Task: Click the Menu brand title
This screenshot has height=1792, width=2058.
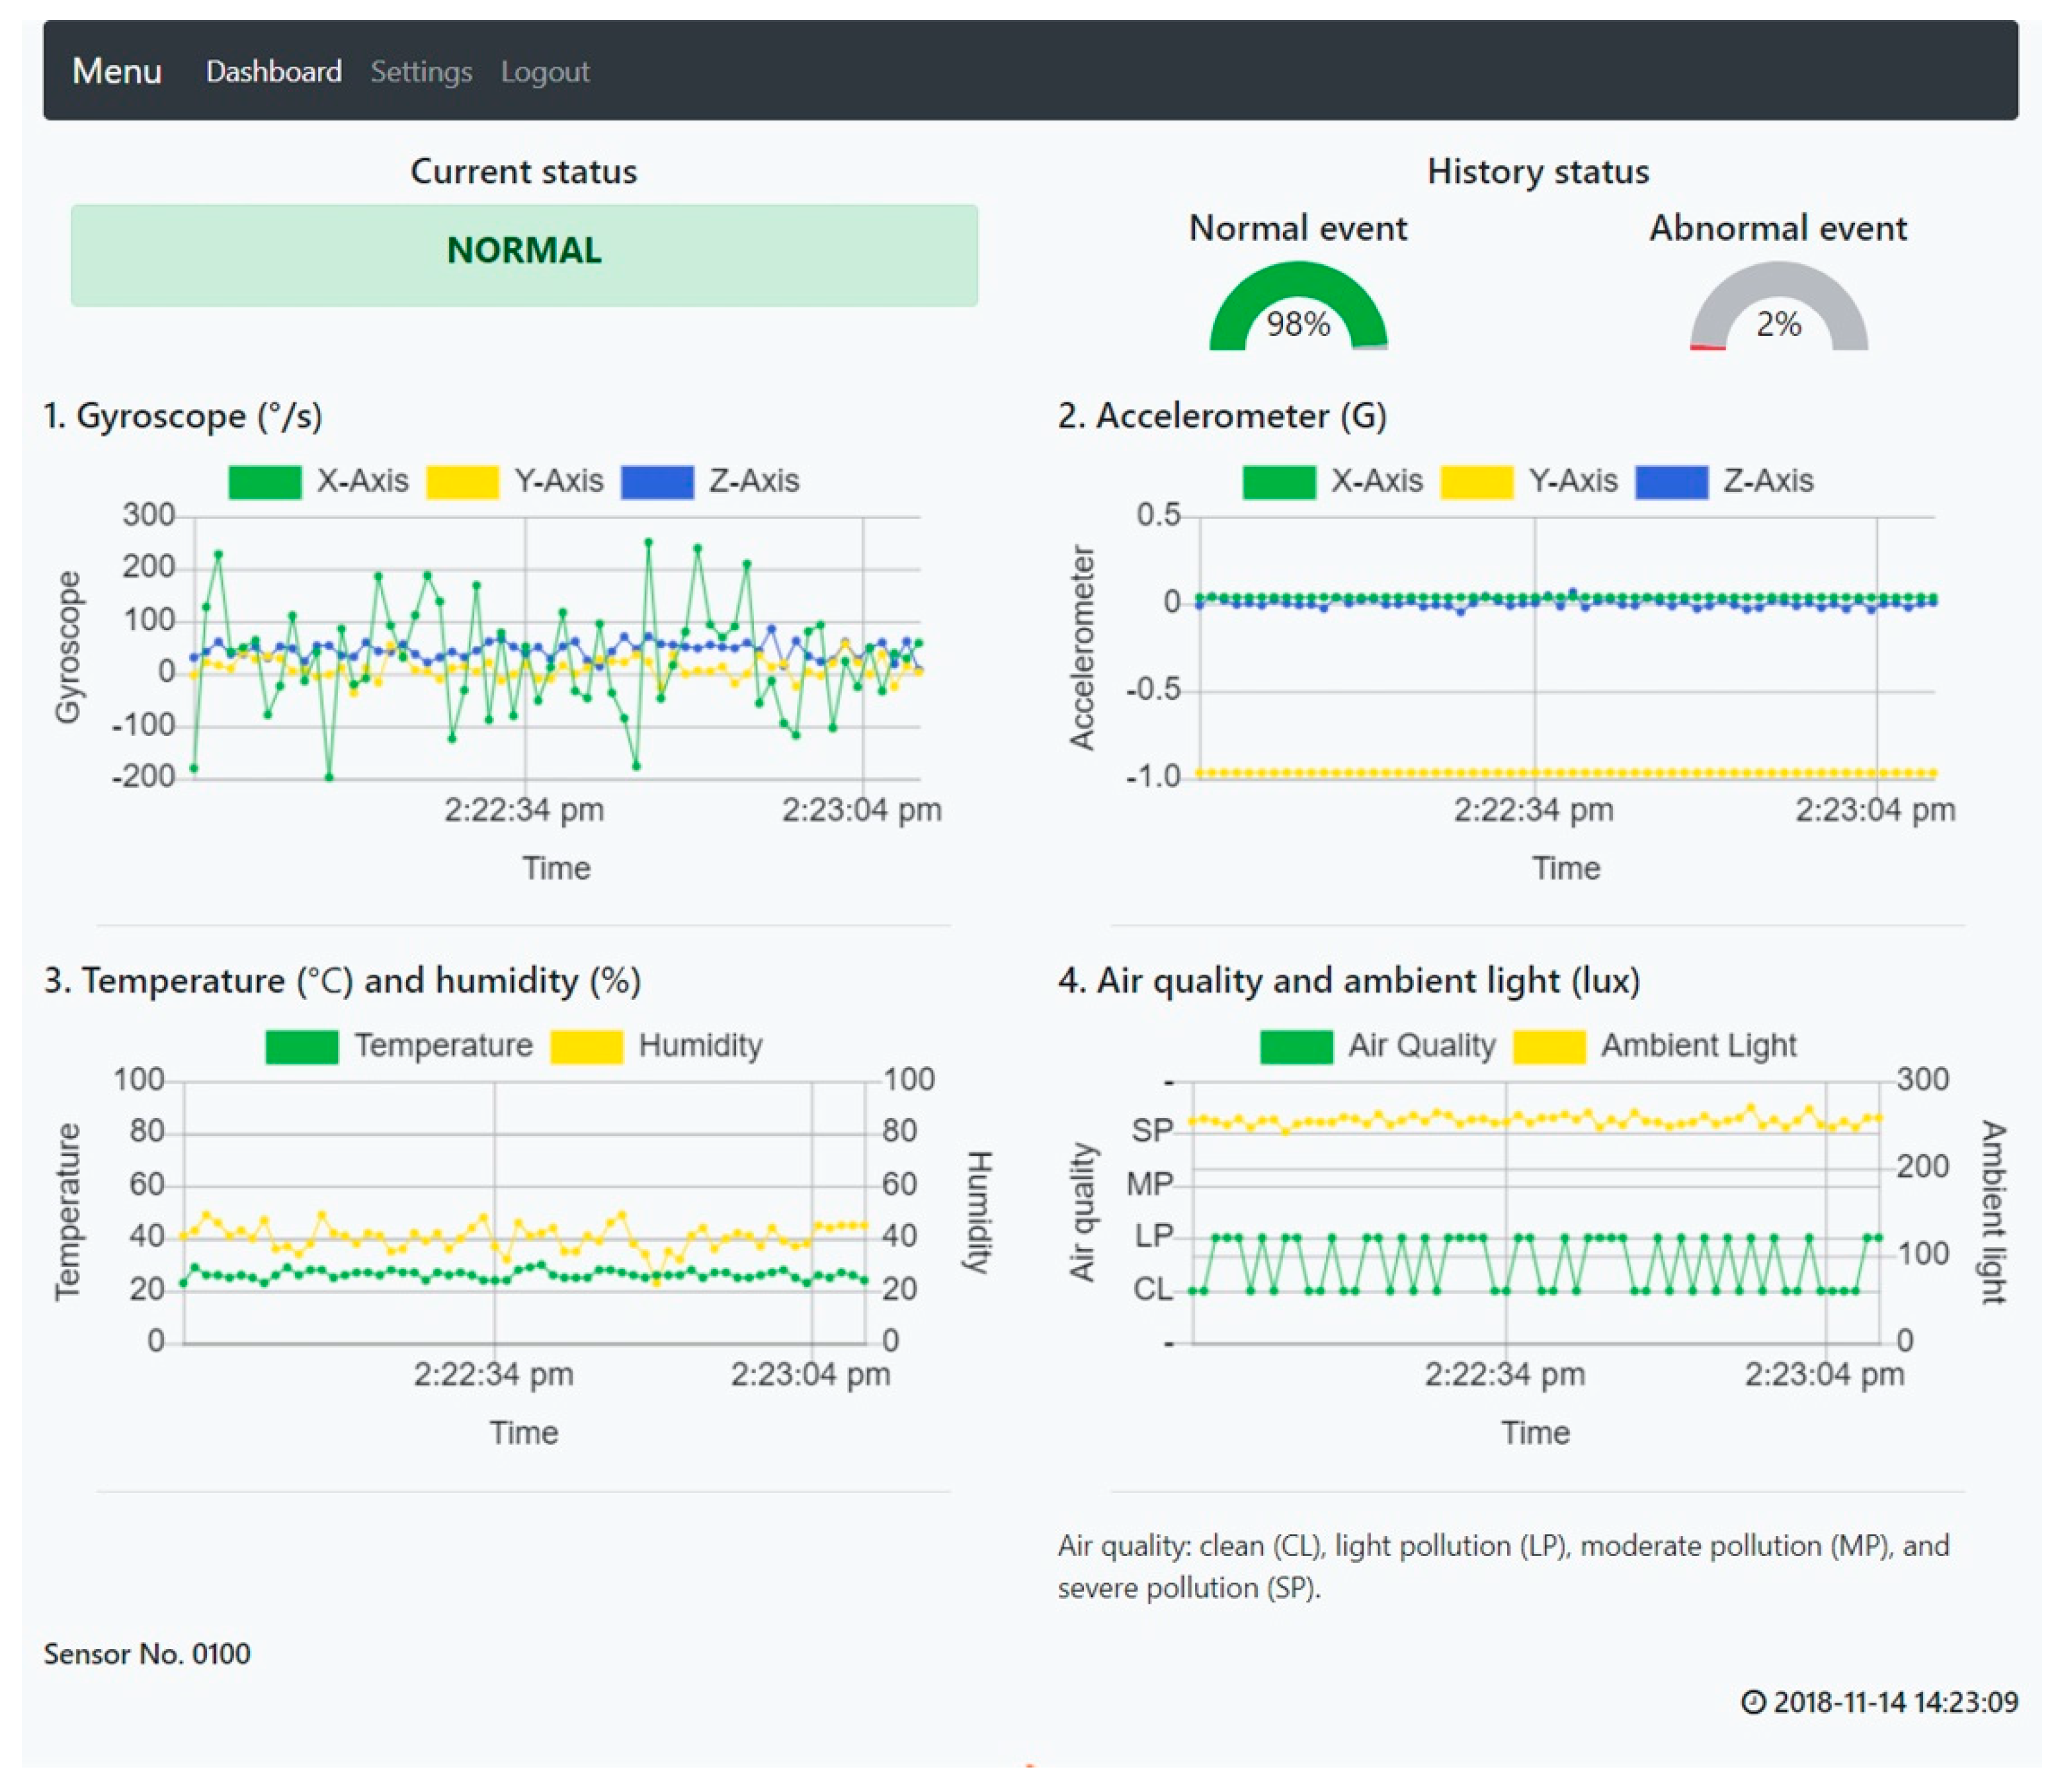Action: [117, 71]
